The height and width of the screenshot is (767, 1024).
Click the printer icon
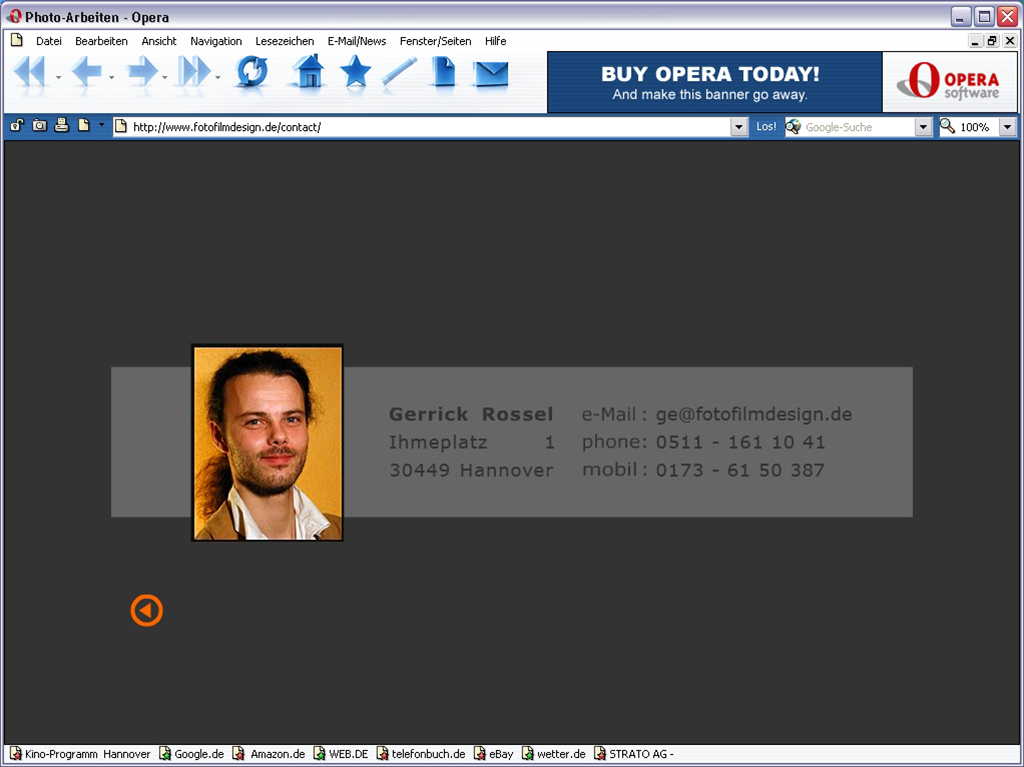click(x=61, y=125)
